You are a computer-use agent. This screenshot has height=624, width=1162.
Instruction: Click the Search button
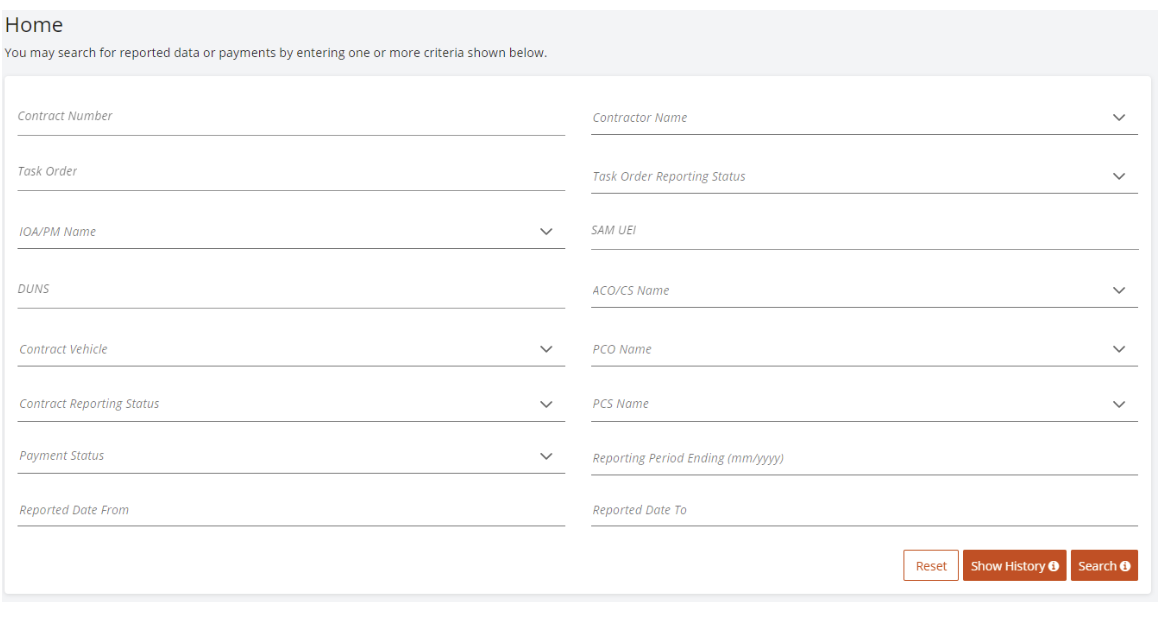1103,565
